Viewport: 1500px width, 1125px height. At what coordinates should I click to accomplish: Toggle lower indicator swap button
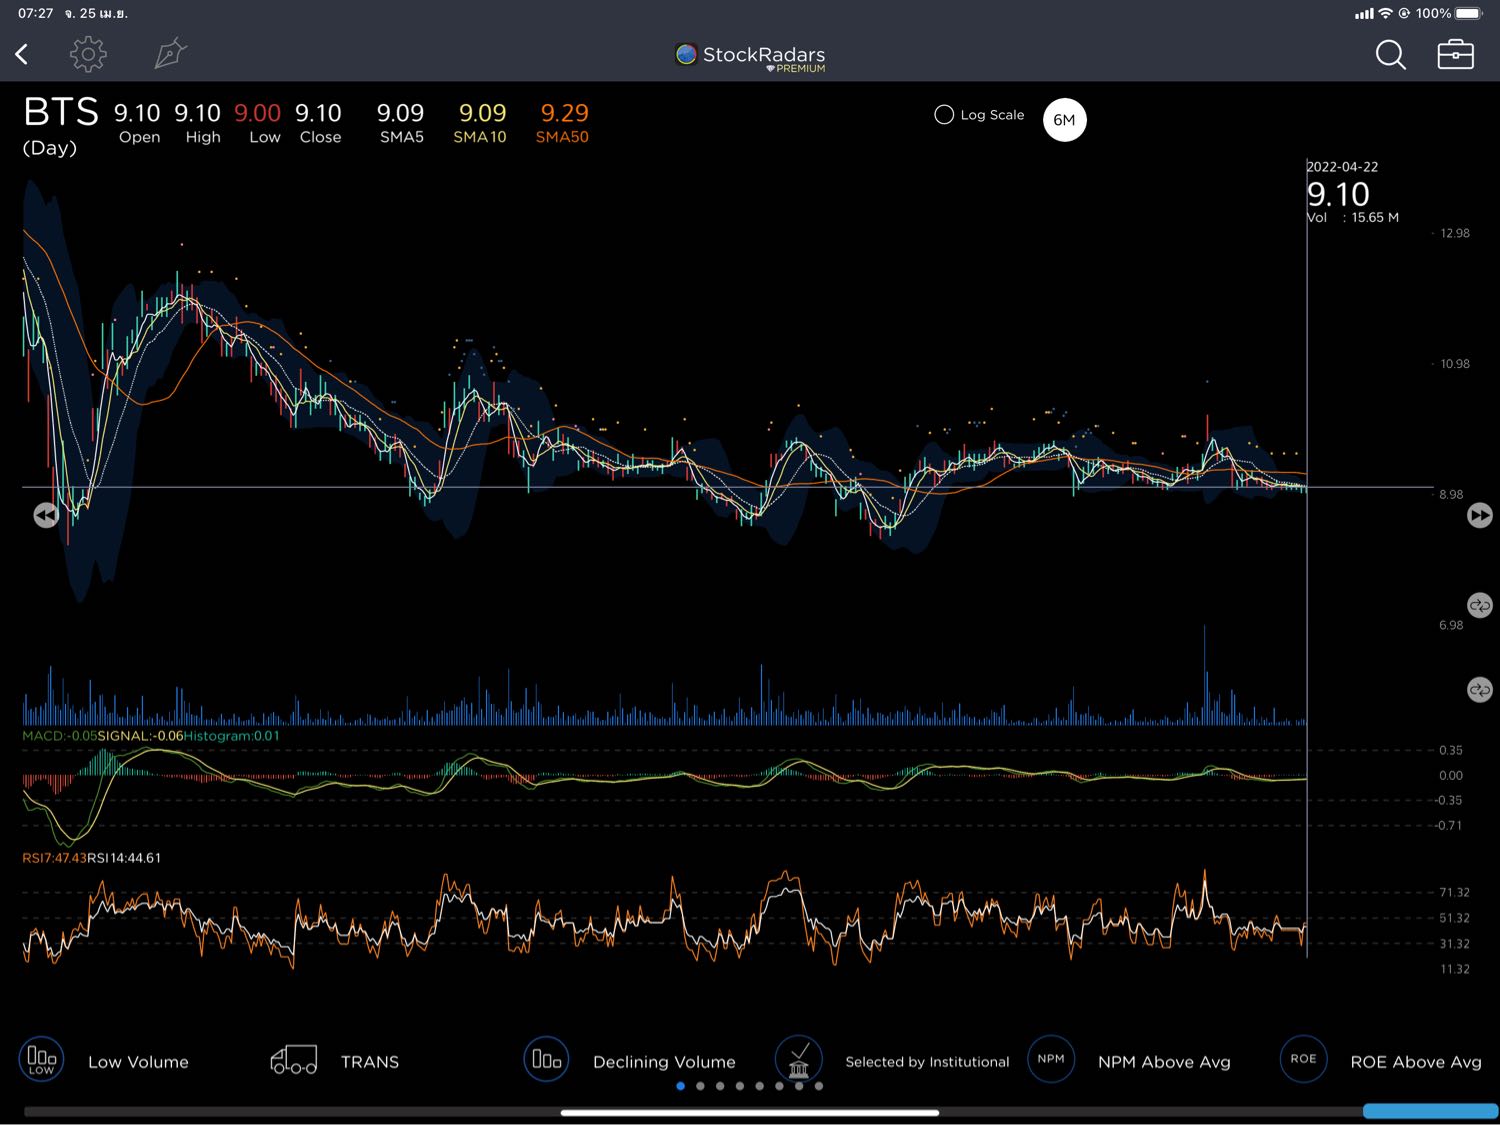(1479, 690)
